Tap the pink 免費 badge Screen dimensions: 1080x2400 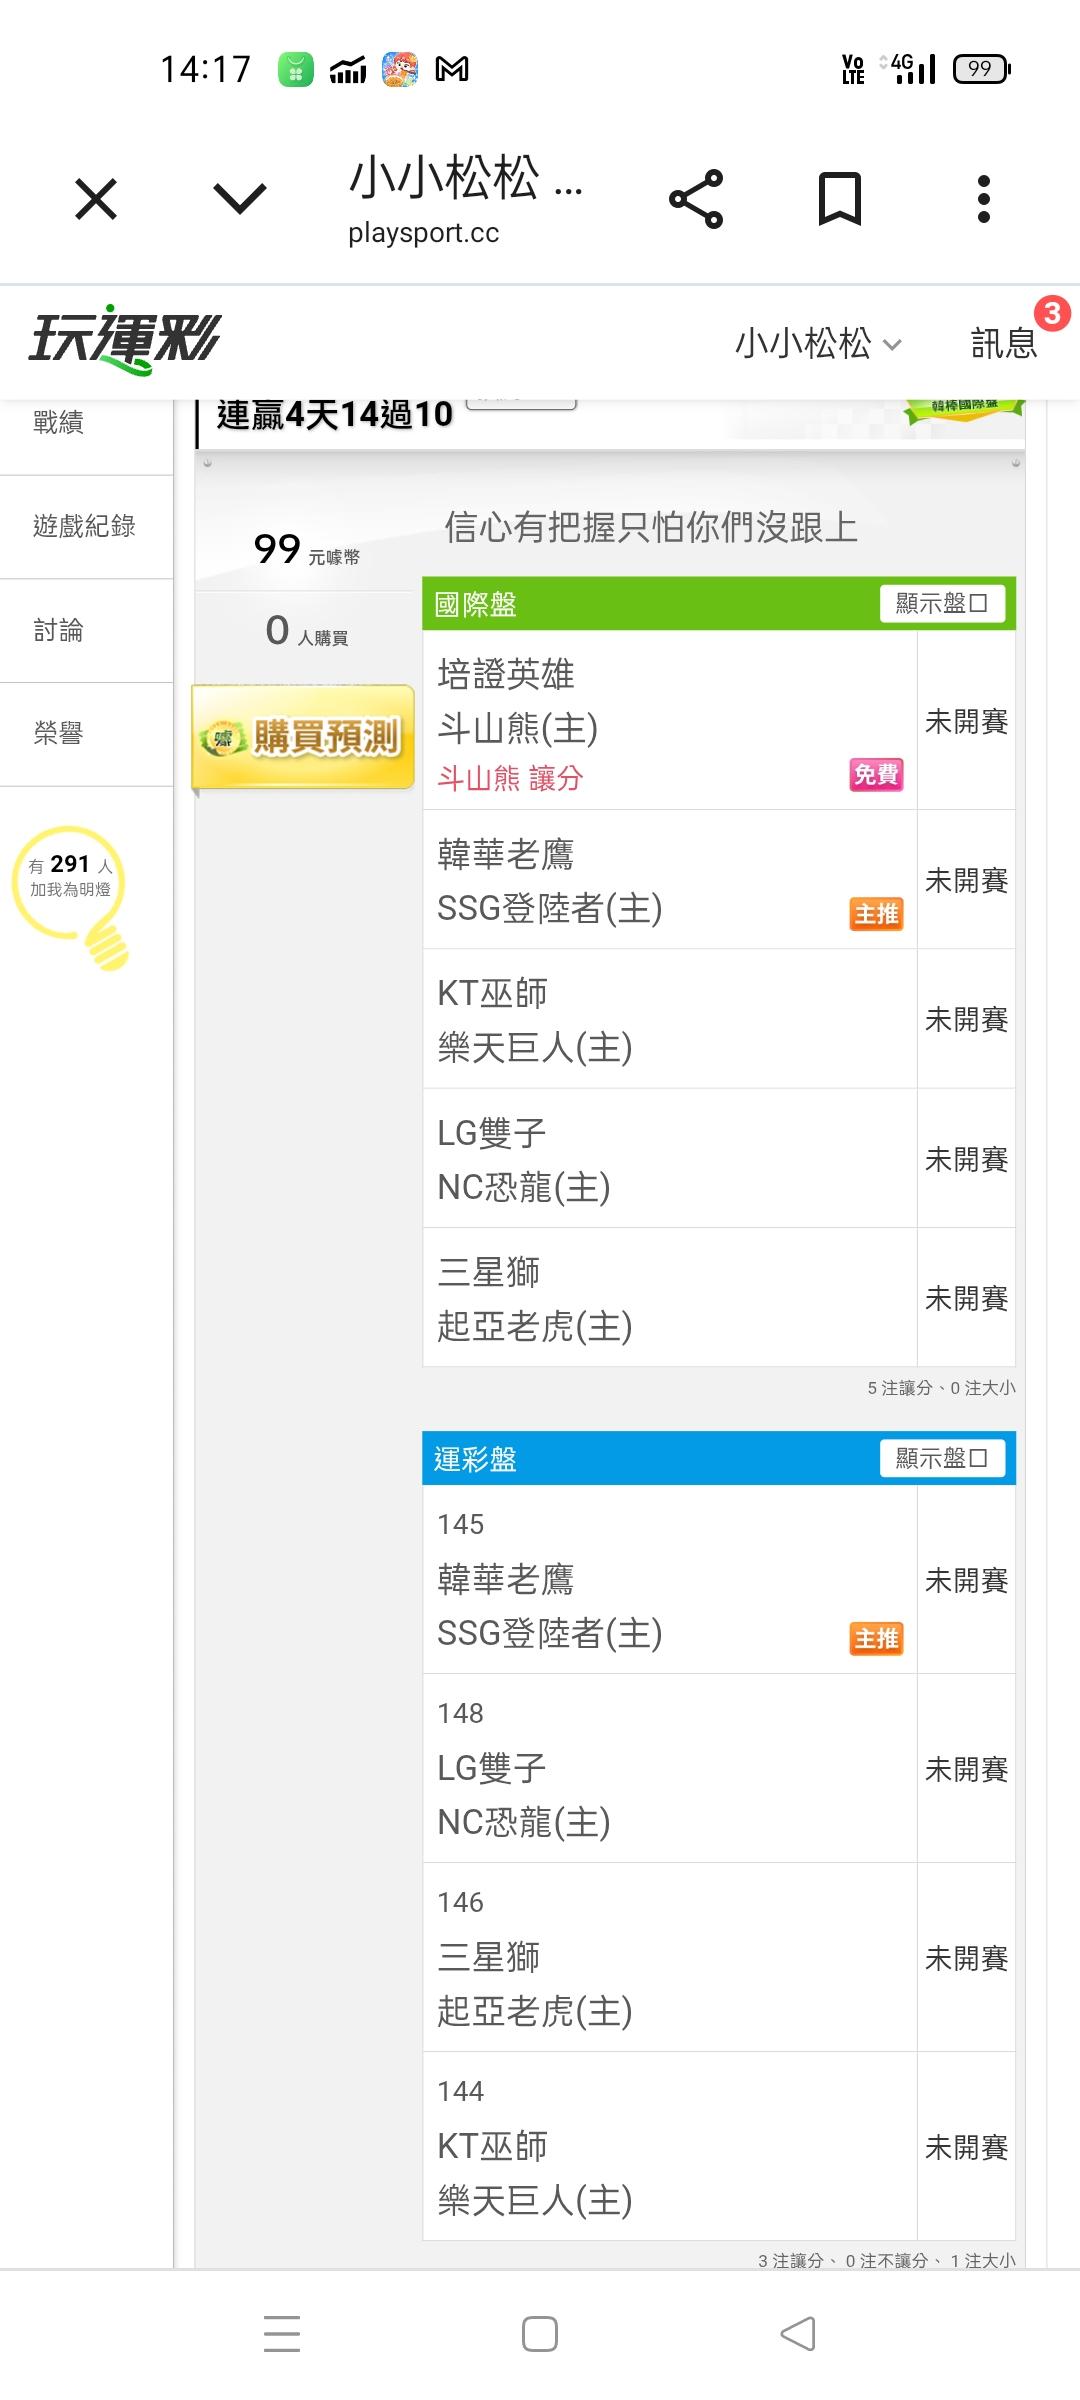[876, 775]
